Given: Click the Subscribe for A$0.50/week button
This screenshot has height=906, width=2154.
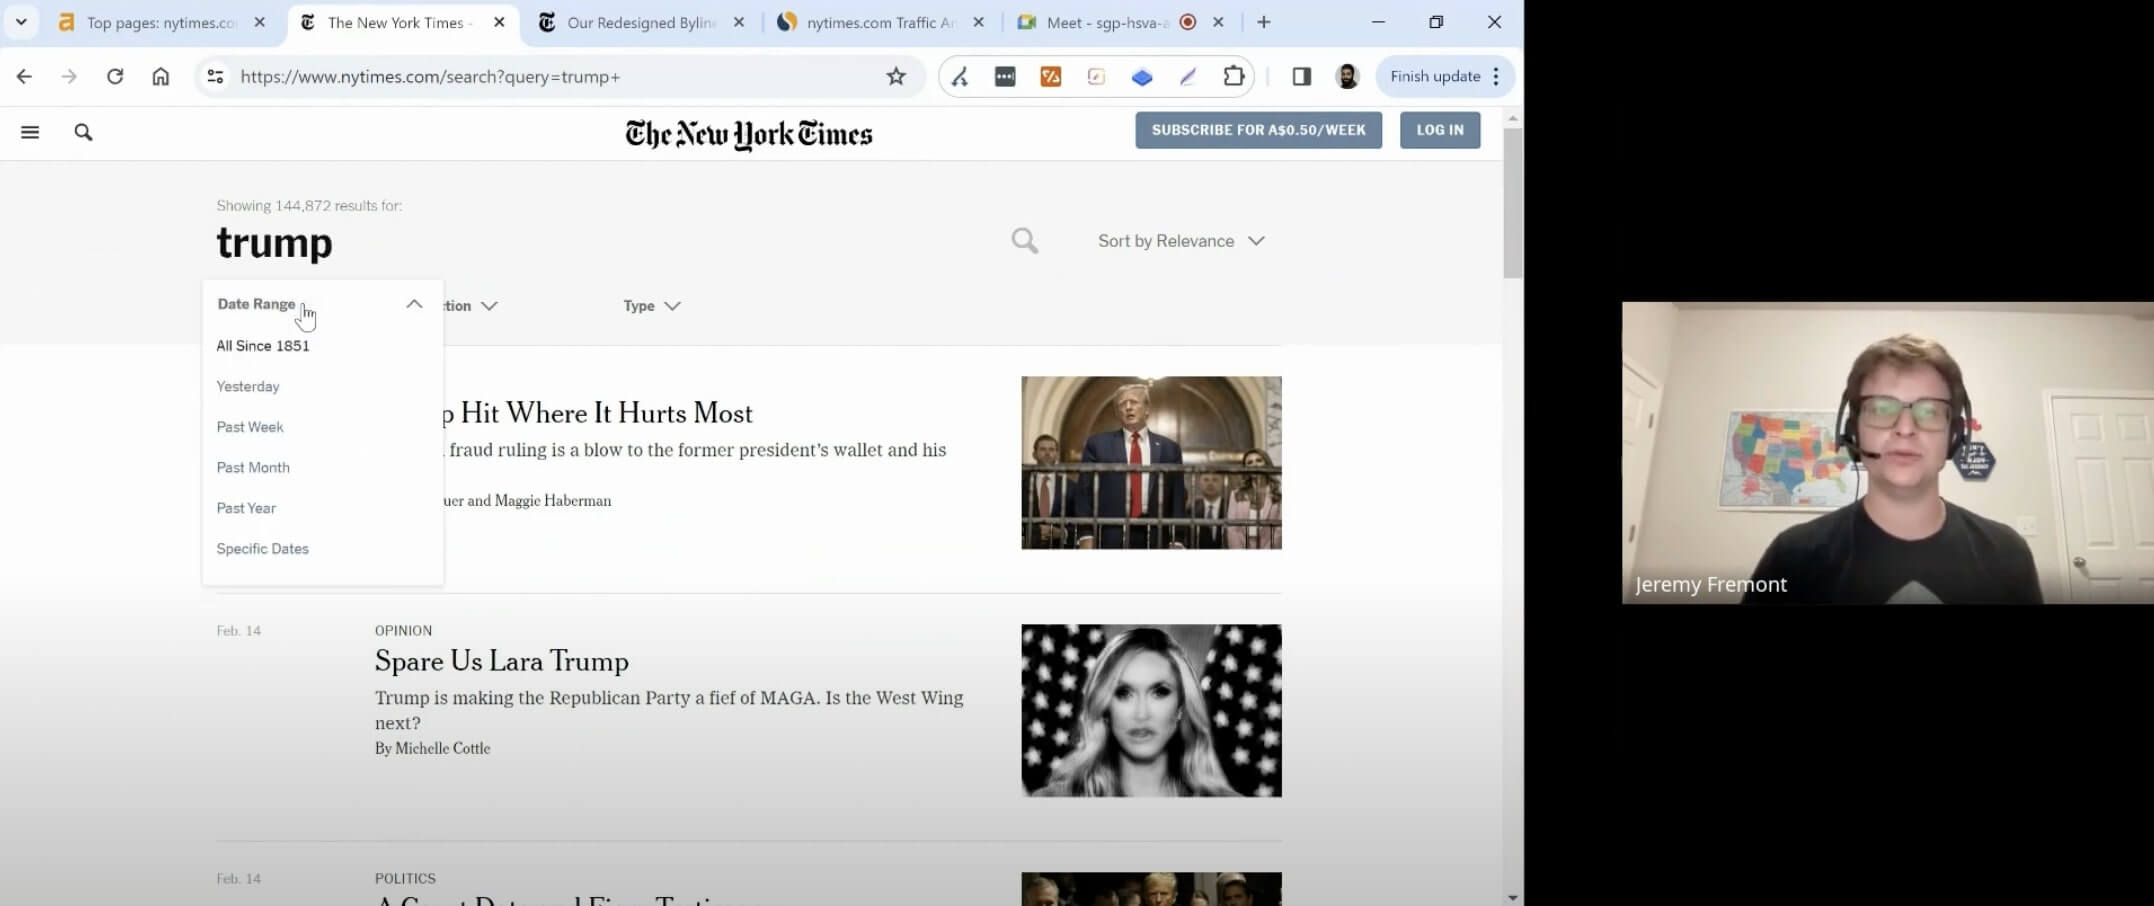Looking at the screenshot, I should [x=1258, y=130].
